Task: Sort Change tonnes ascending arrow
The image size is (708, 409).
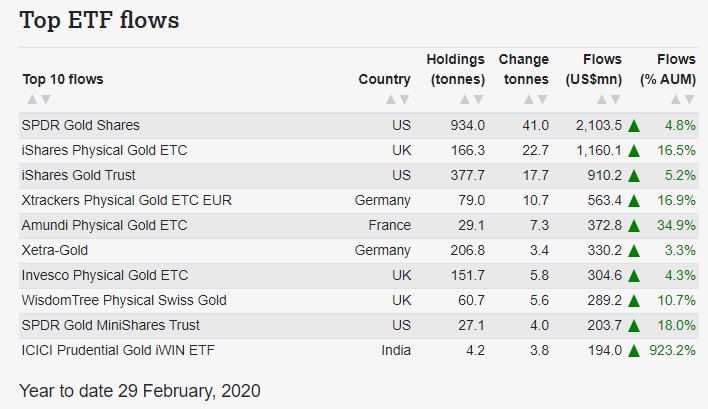Action: pyautogui.click(x=531, y=99)
